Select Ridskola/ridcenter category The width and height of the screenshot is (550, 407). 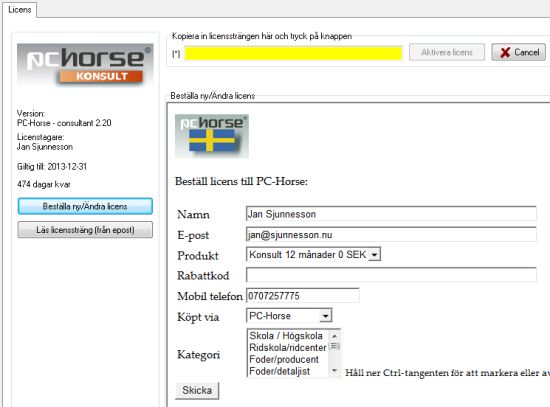click(288, 348)
